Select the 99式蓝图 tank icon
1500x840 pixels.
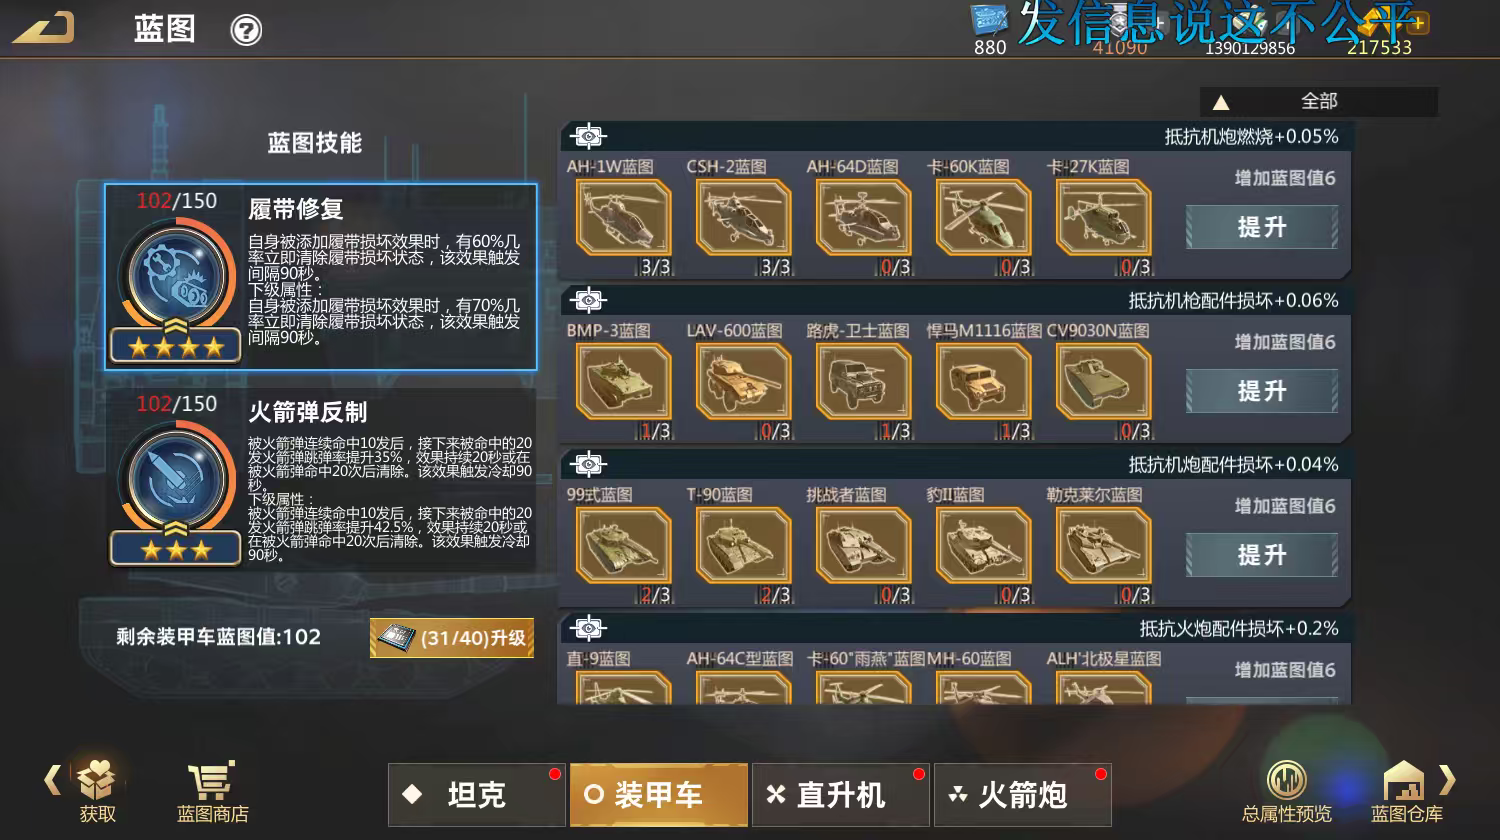(623, 545)
